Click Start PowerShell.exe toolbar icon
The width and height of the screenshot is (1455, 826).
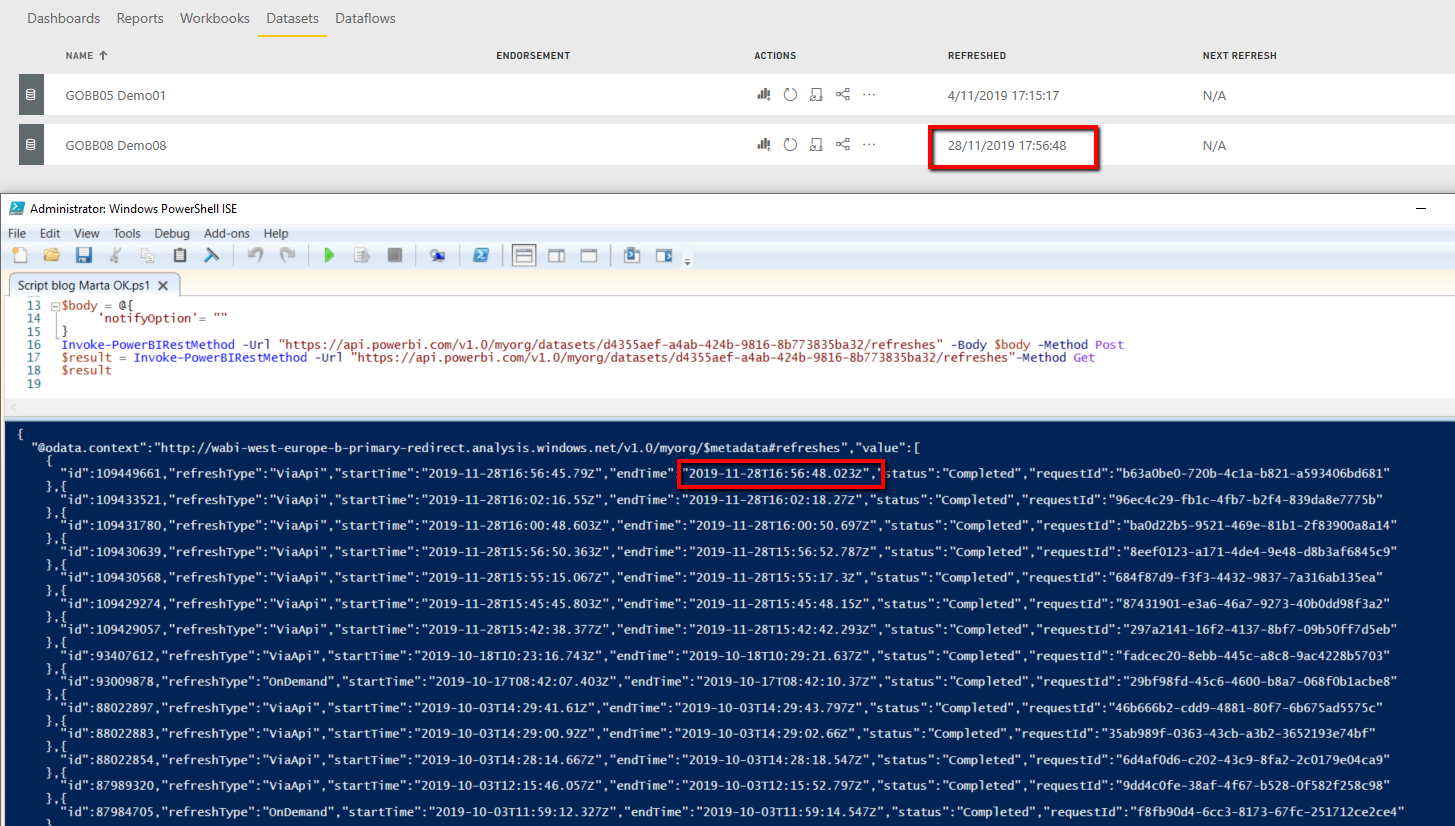pyautogui.click(x=481, y=256)
